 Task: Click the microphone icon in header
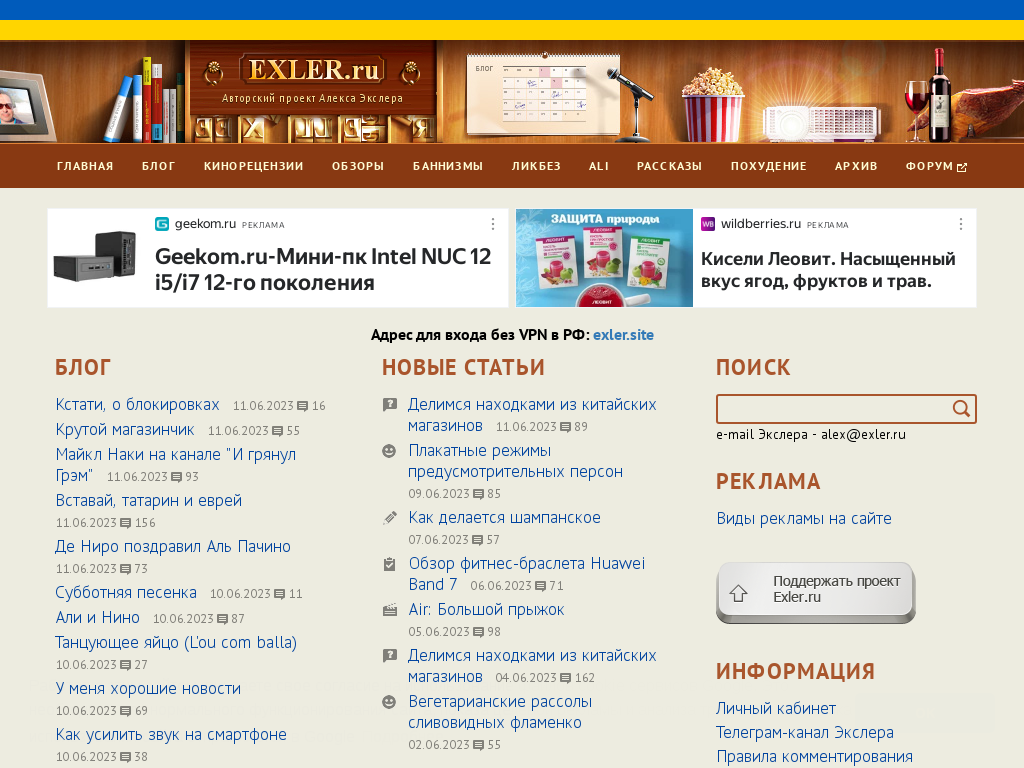(x=632, y=104)
